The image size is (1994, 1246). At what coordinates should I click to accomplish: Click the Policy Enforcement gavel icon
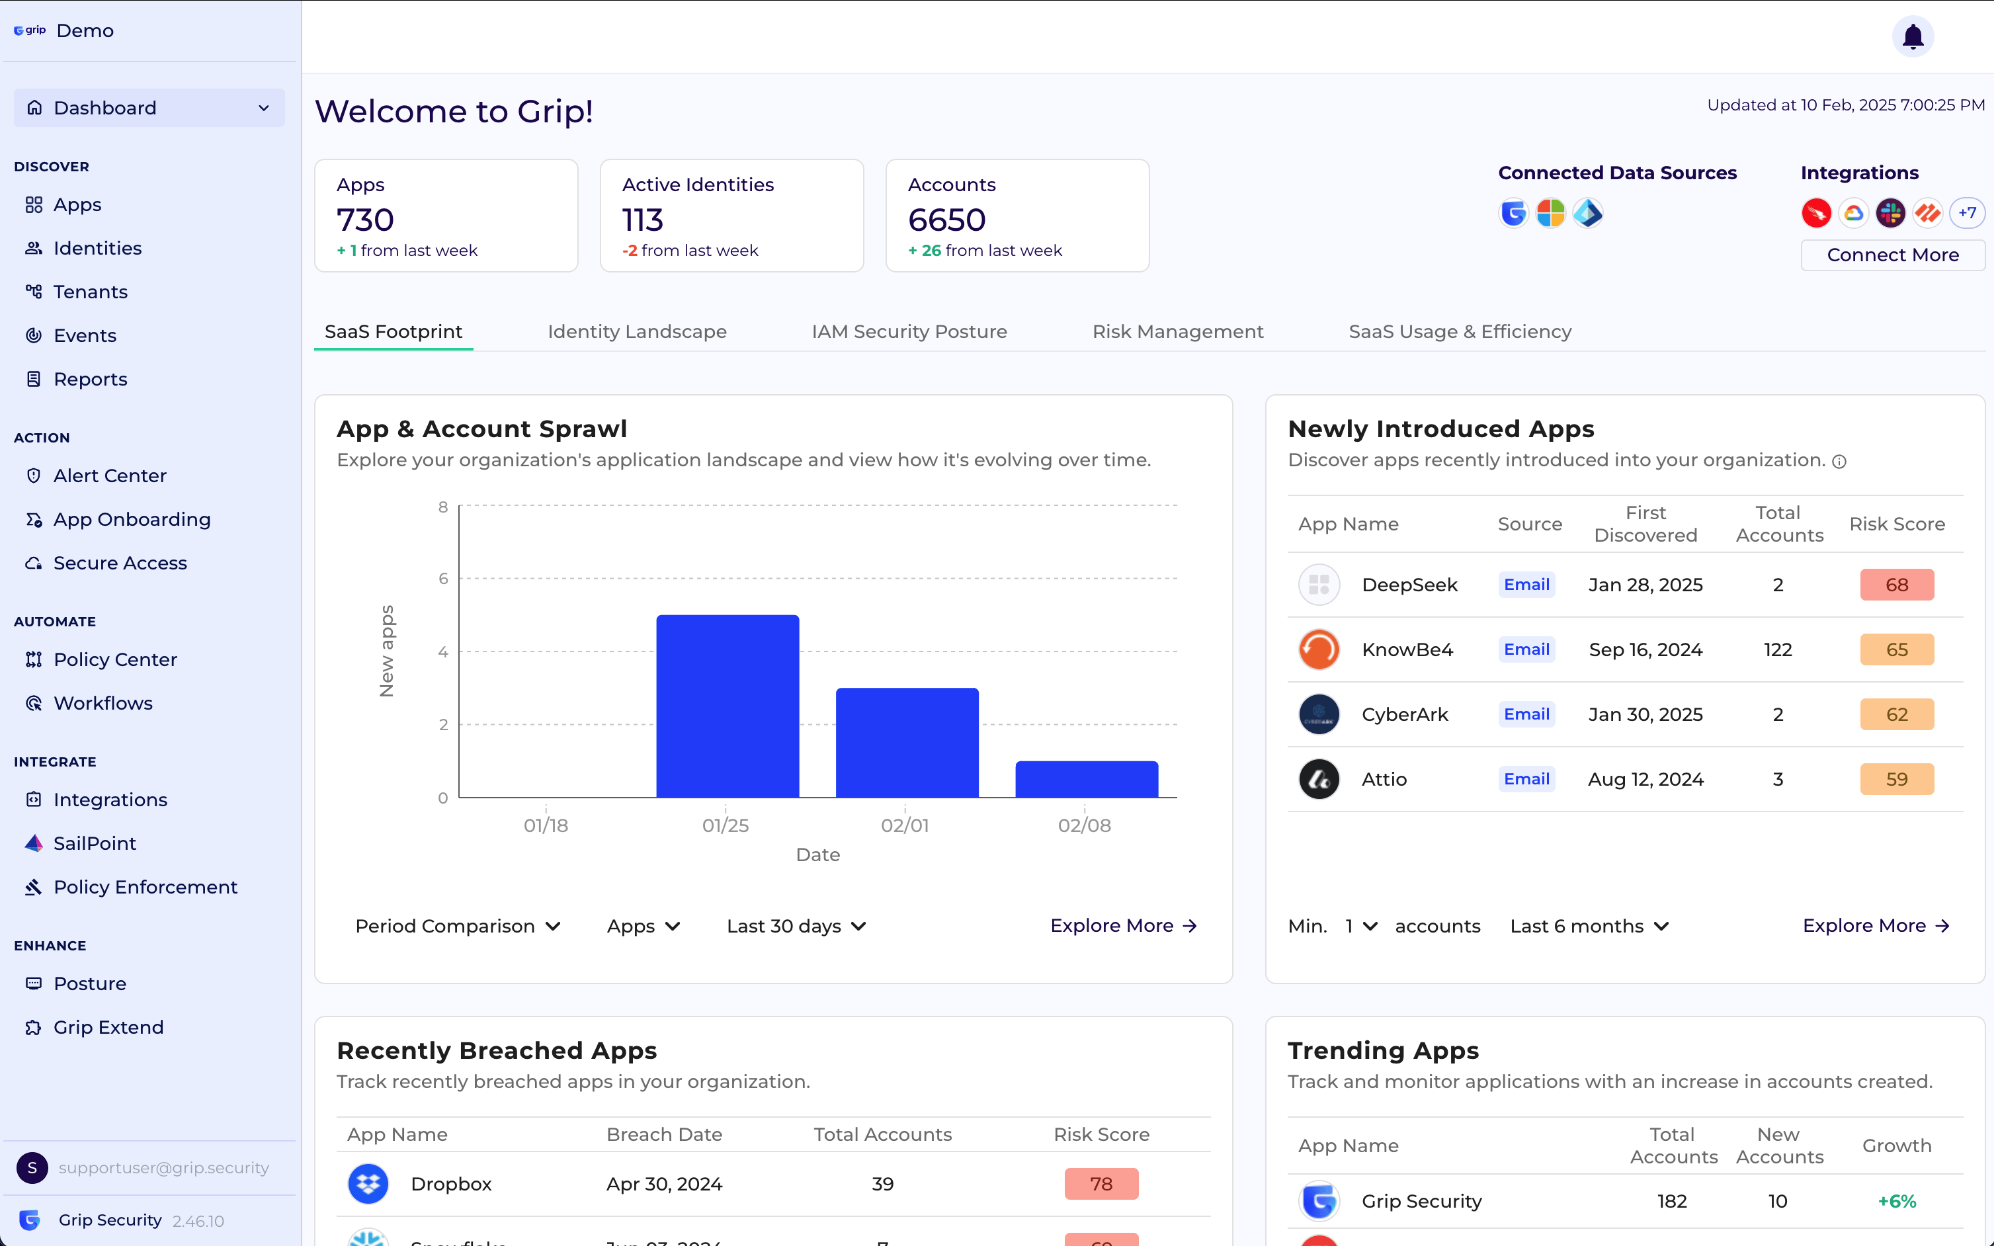click(34, 887)
